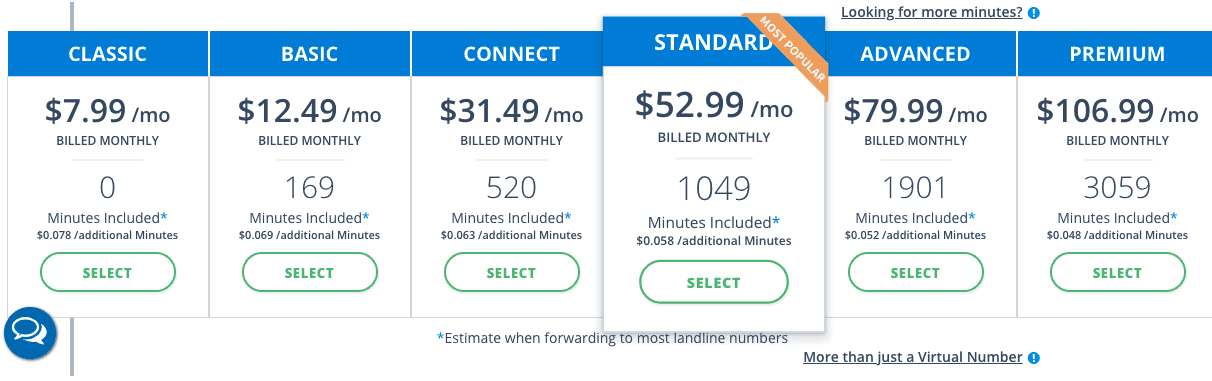Click info icon beside More than just a Virtual Number
This screenshot has width=1212, height=381.
coord(1034,358)
